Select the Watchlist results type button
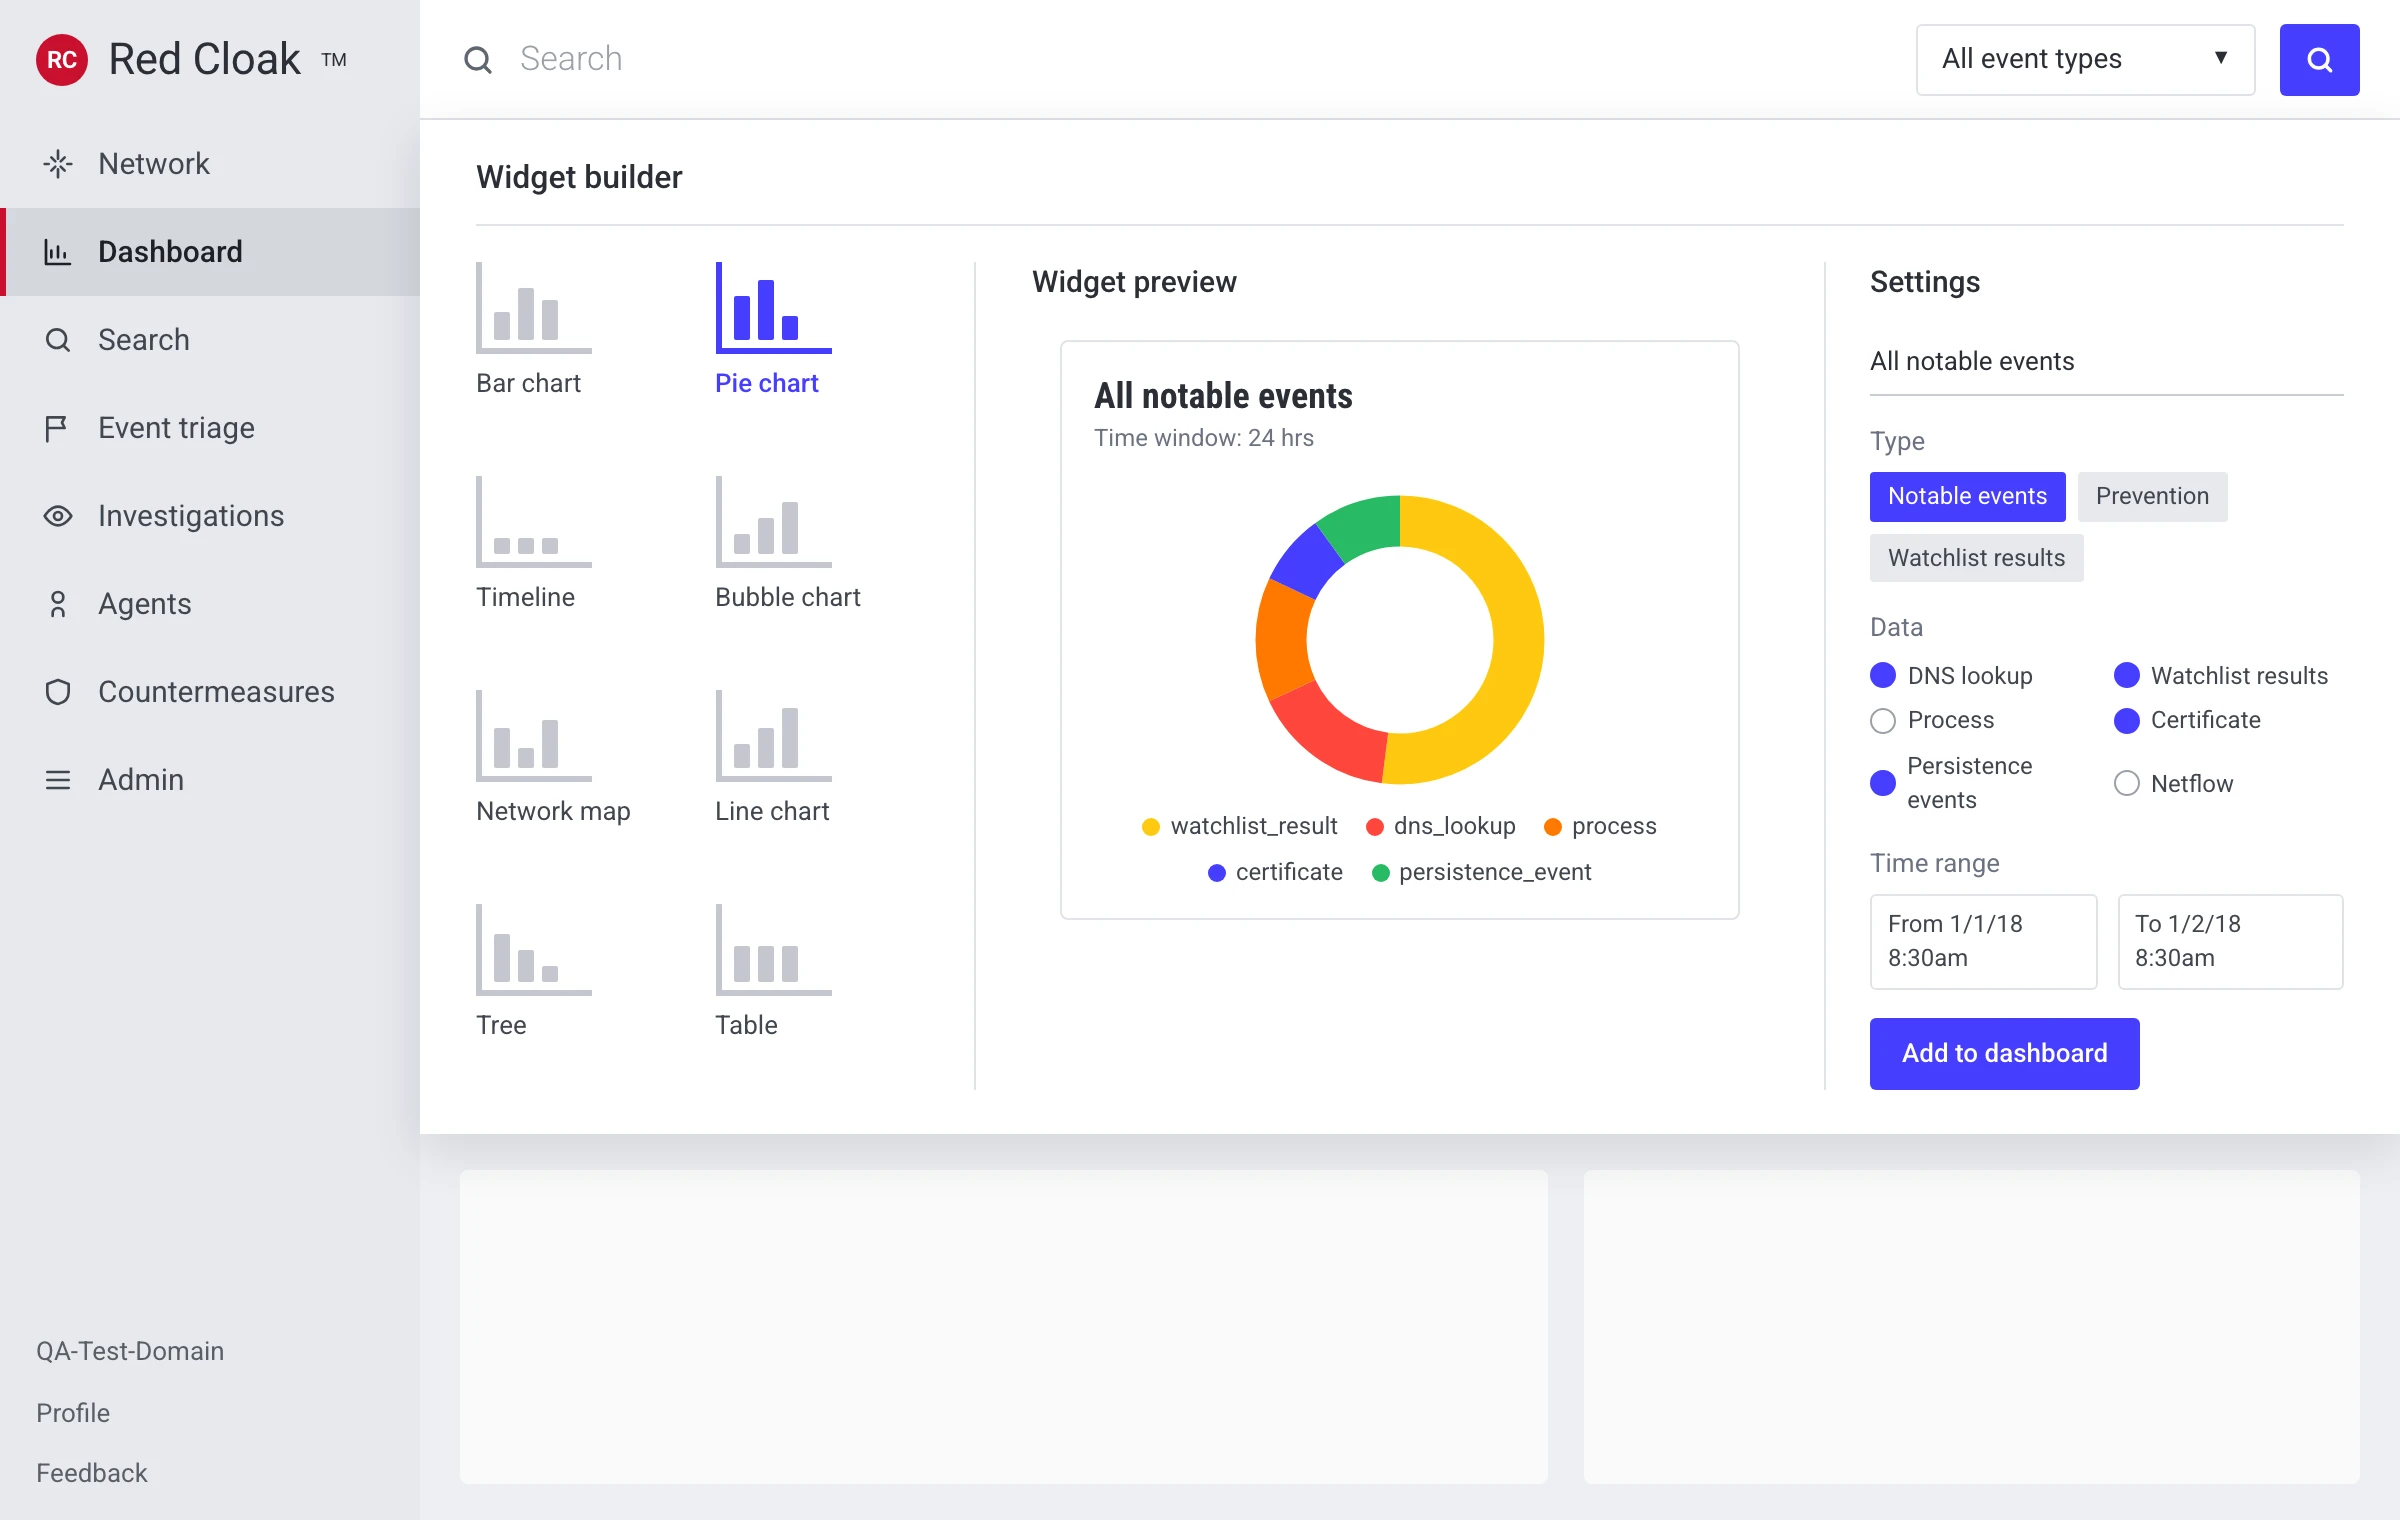 [1976, 558]
